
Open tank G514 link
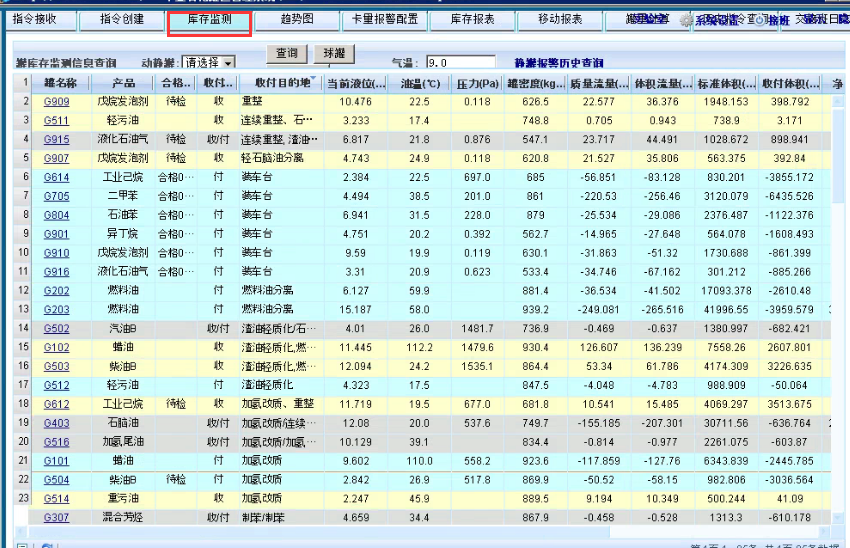click(x=56, y=499)
